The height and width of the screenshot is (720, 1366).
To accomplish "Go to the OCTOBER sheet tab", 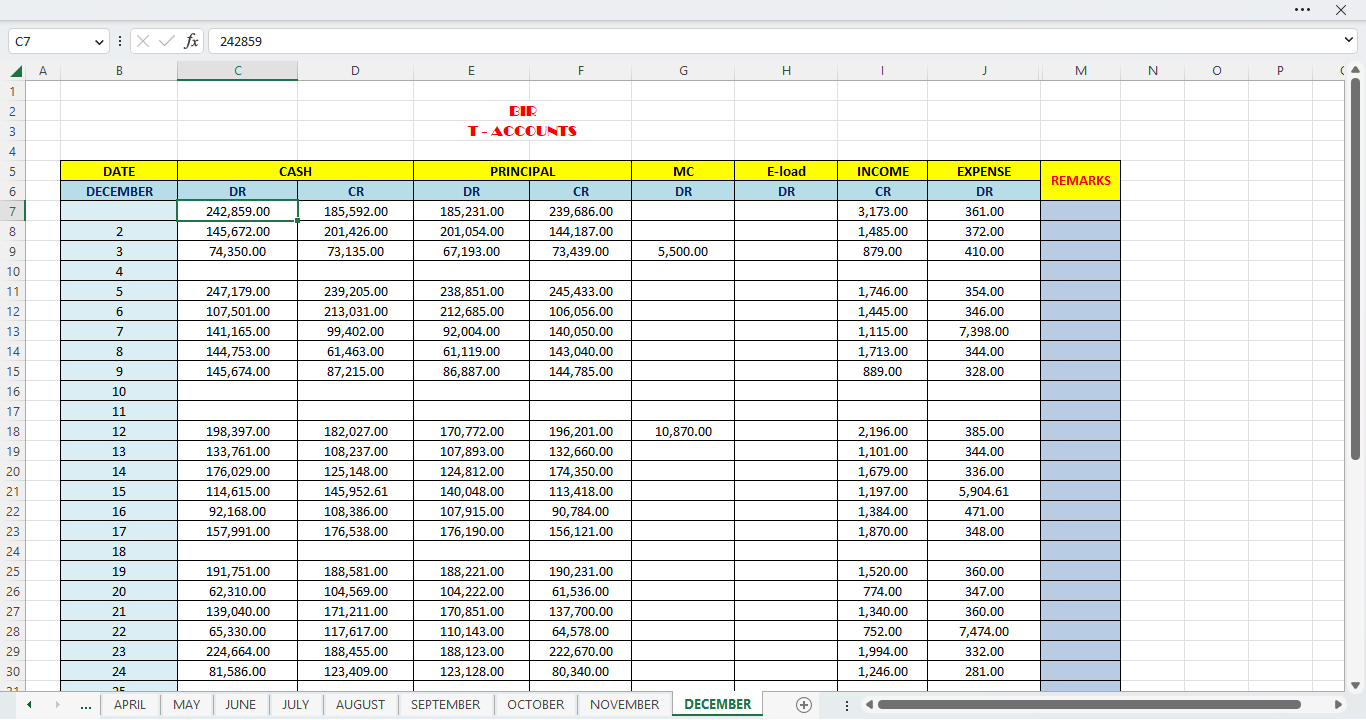I will tap(536, 705).
